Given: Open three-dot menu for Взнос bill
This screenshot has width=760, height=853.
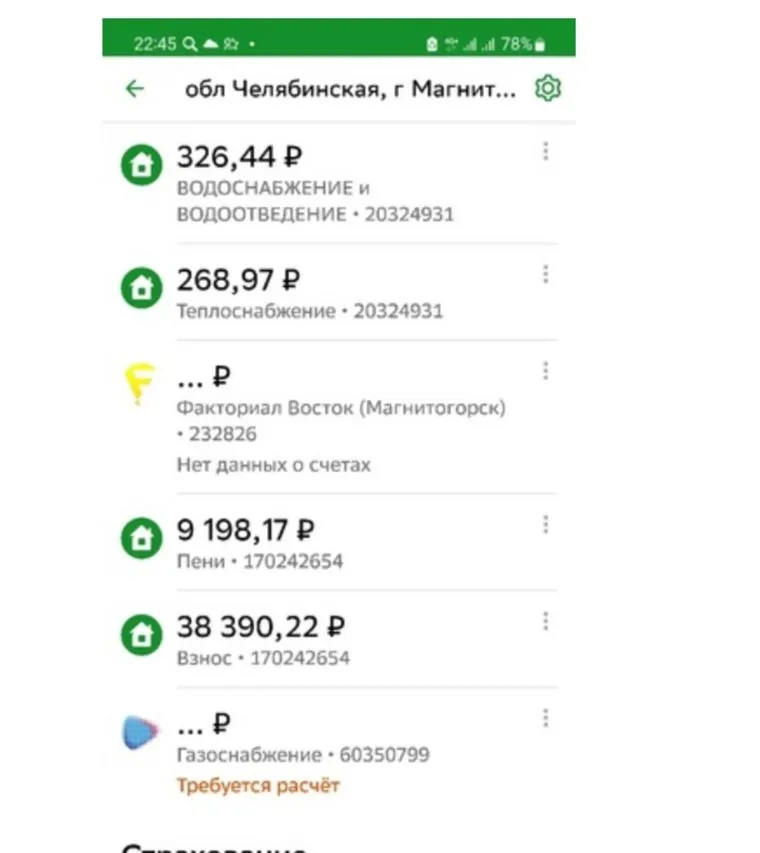Looking at the screenshot, I should tap(545, 621).
